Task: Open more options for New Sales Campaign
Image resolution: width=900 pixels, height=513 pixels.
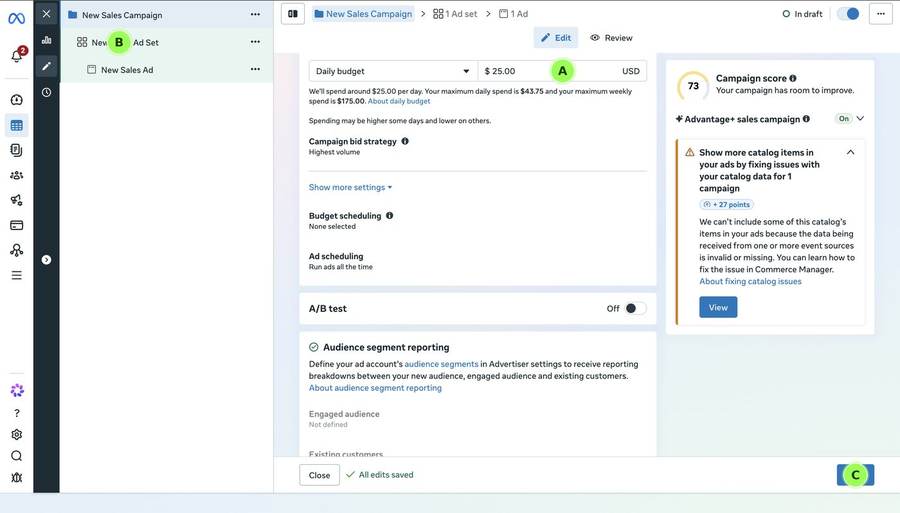Action: tap(255, 14)
